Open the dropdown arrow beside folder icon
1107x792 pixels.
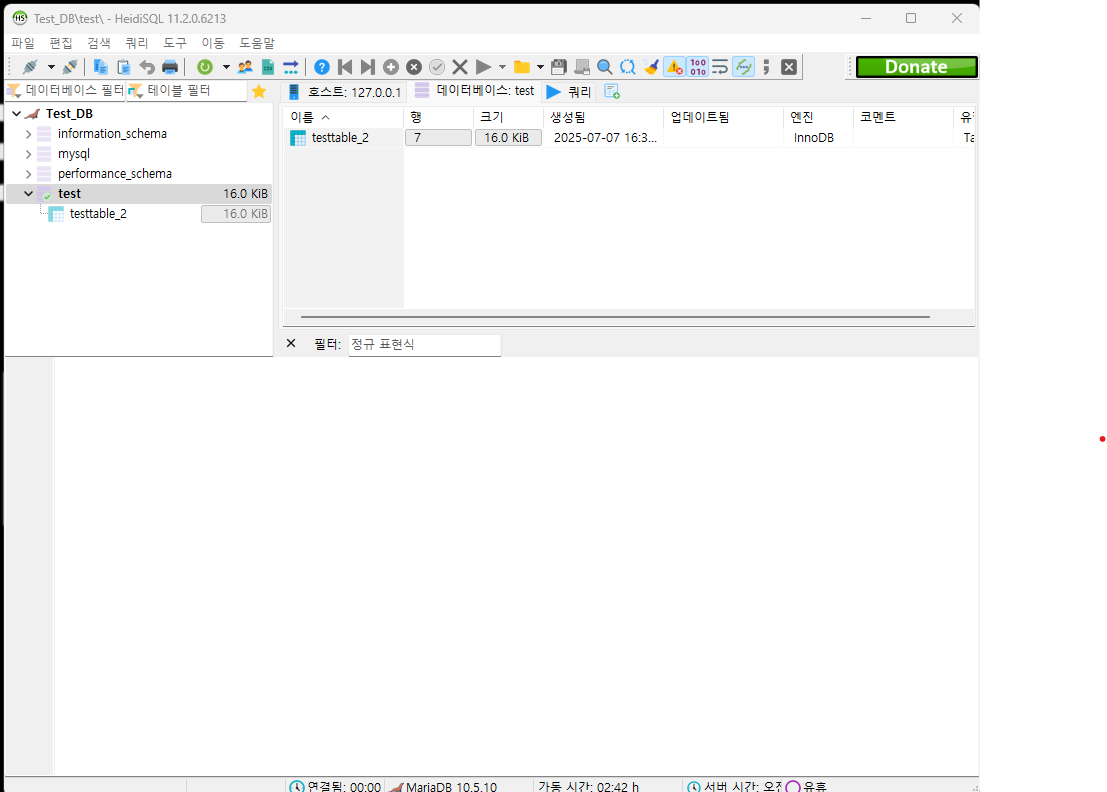coord(540,67)
